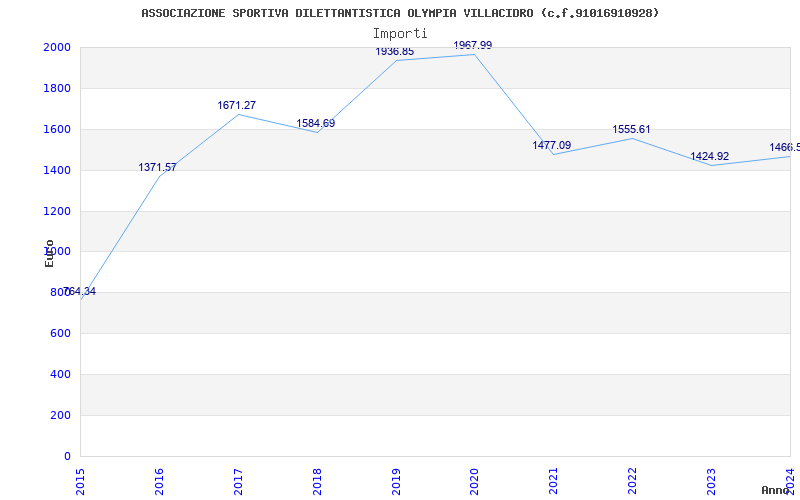The width and height of the screenshot is (800, 500).
Task: Select the 2017 year axis label
Action: tap(238, 482)
